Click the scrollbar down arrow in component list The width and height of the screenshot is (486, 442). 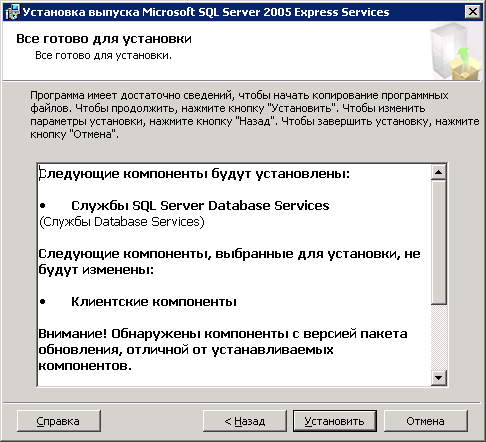click(438, 378)
